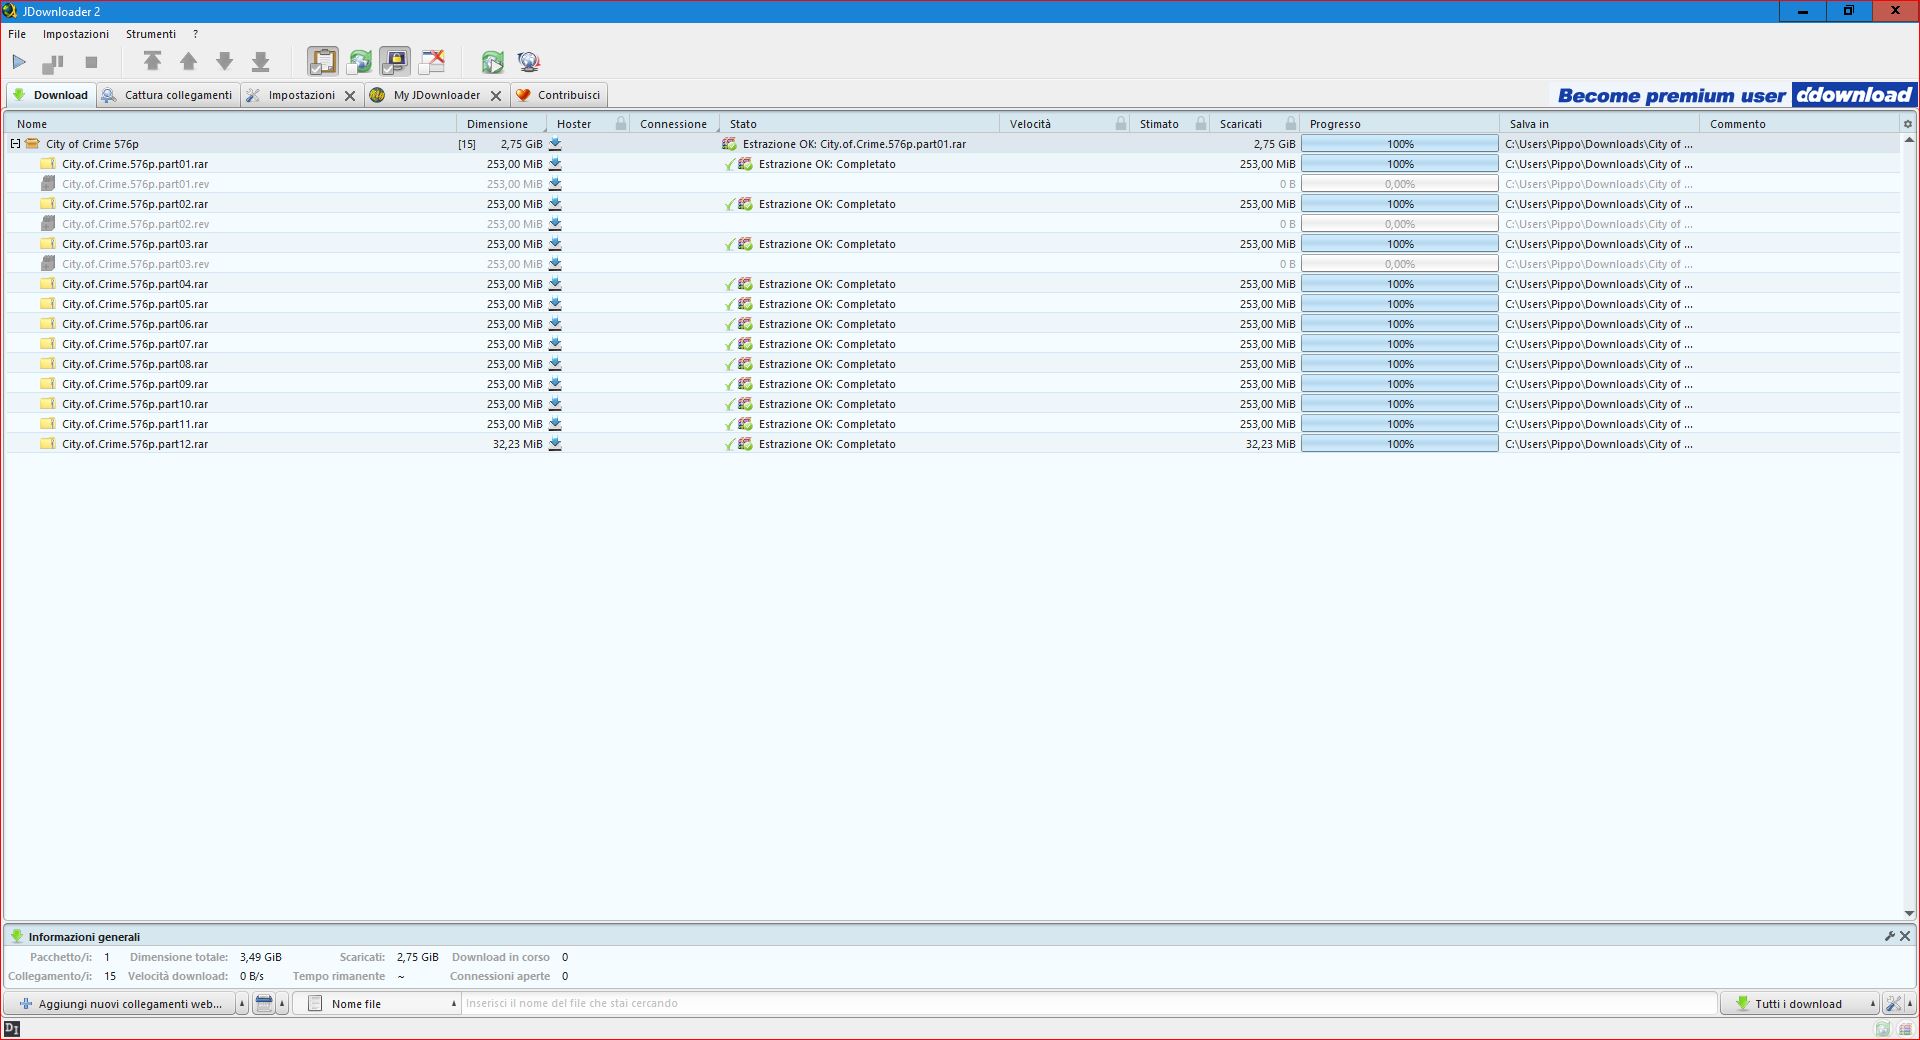
Task: Select City.of.Crime.576p.part02.rev row
Action: 953,224
